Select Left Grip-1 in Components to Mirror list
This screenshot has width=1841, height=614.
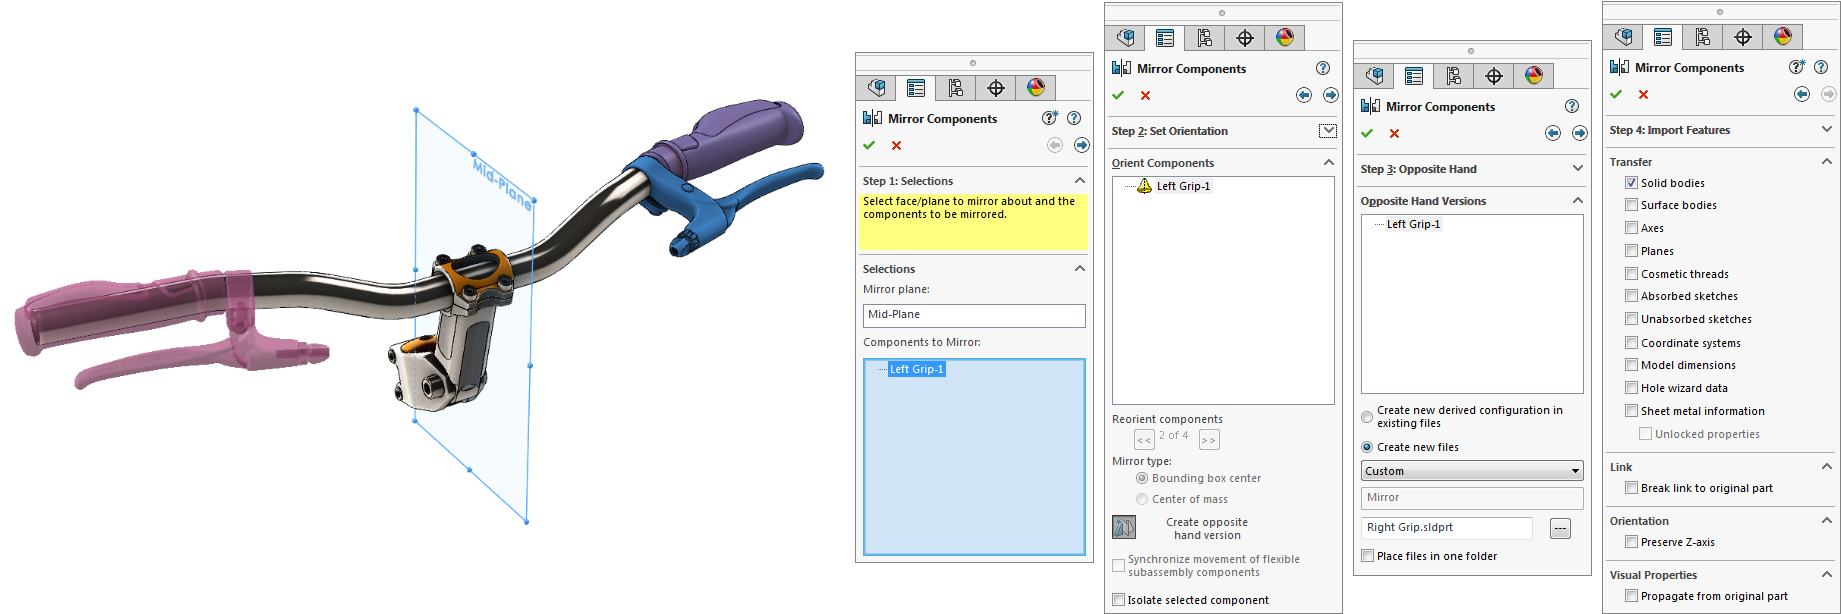917,369
